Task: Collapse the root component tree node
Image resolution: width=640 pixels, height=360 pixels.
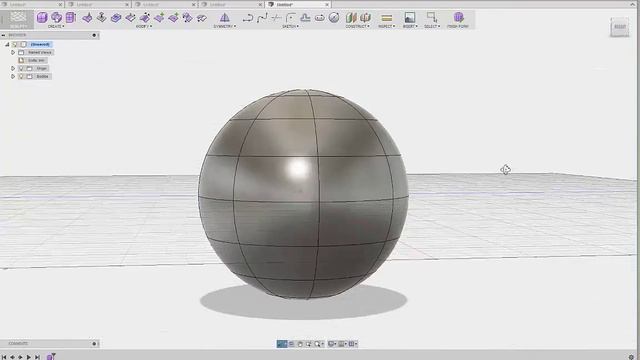Action: tap(7, 44)
